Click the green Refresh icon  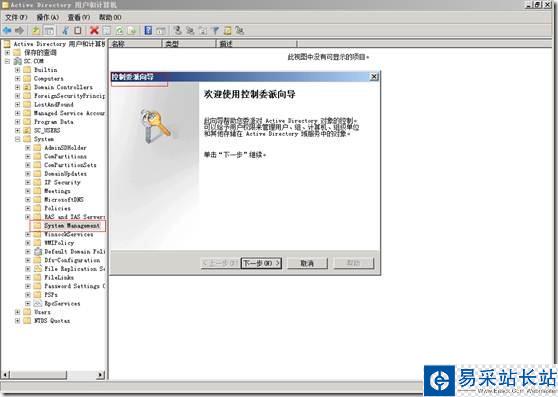120,31
